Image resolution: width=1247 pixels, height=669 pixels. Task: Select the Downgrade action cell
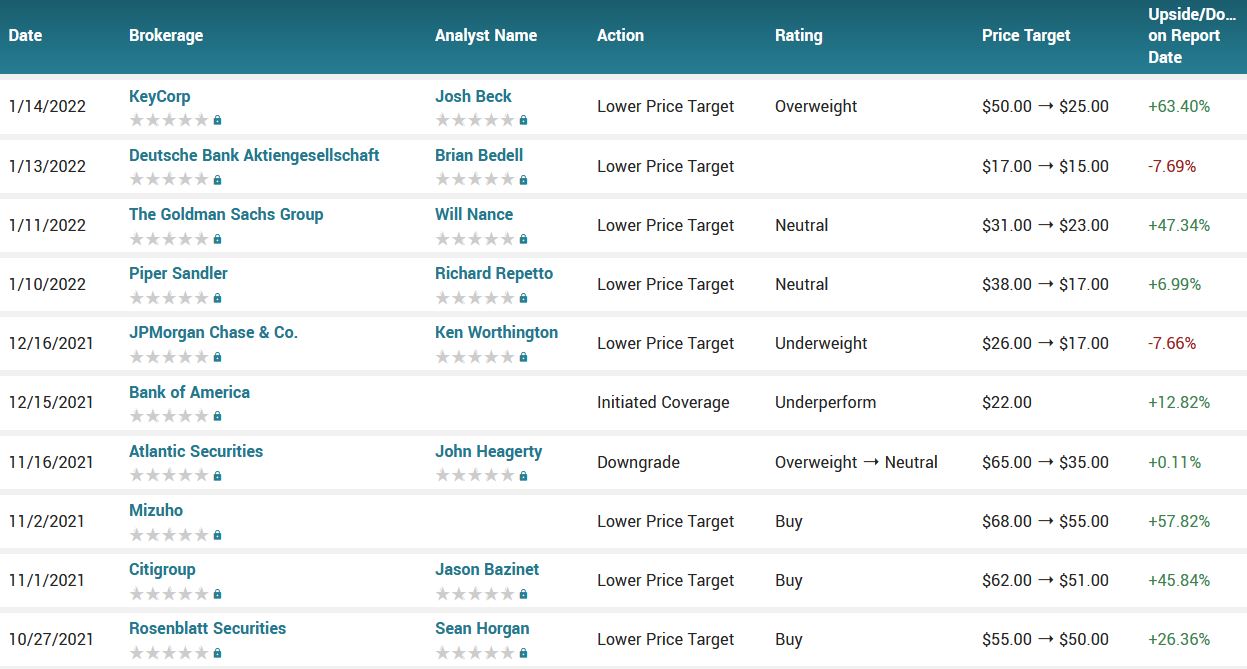click(638, 462)
